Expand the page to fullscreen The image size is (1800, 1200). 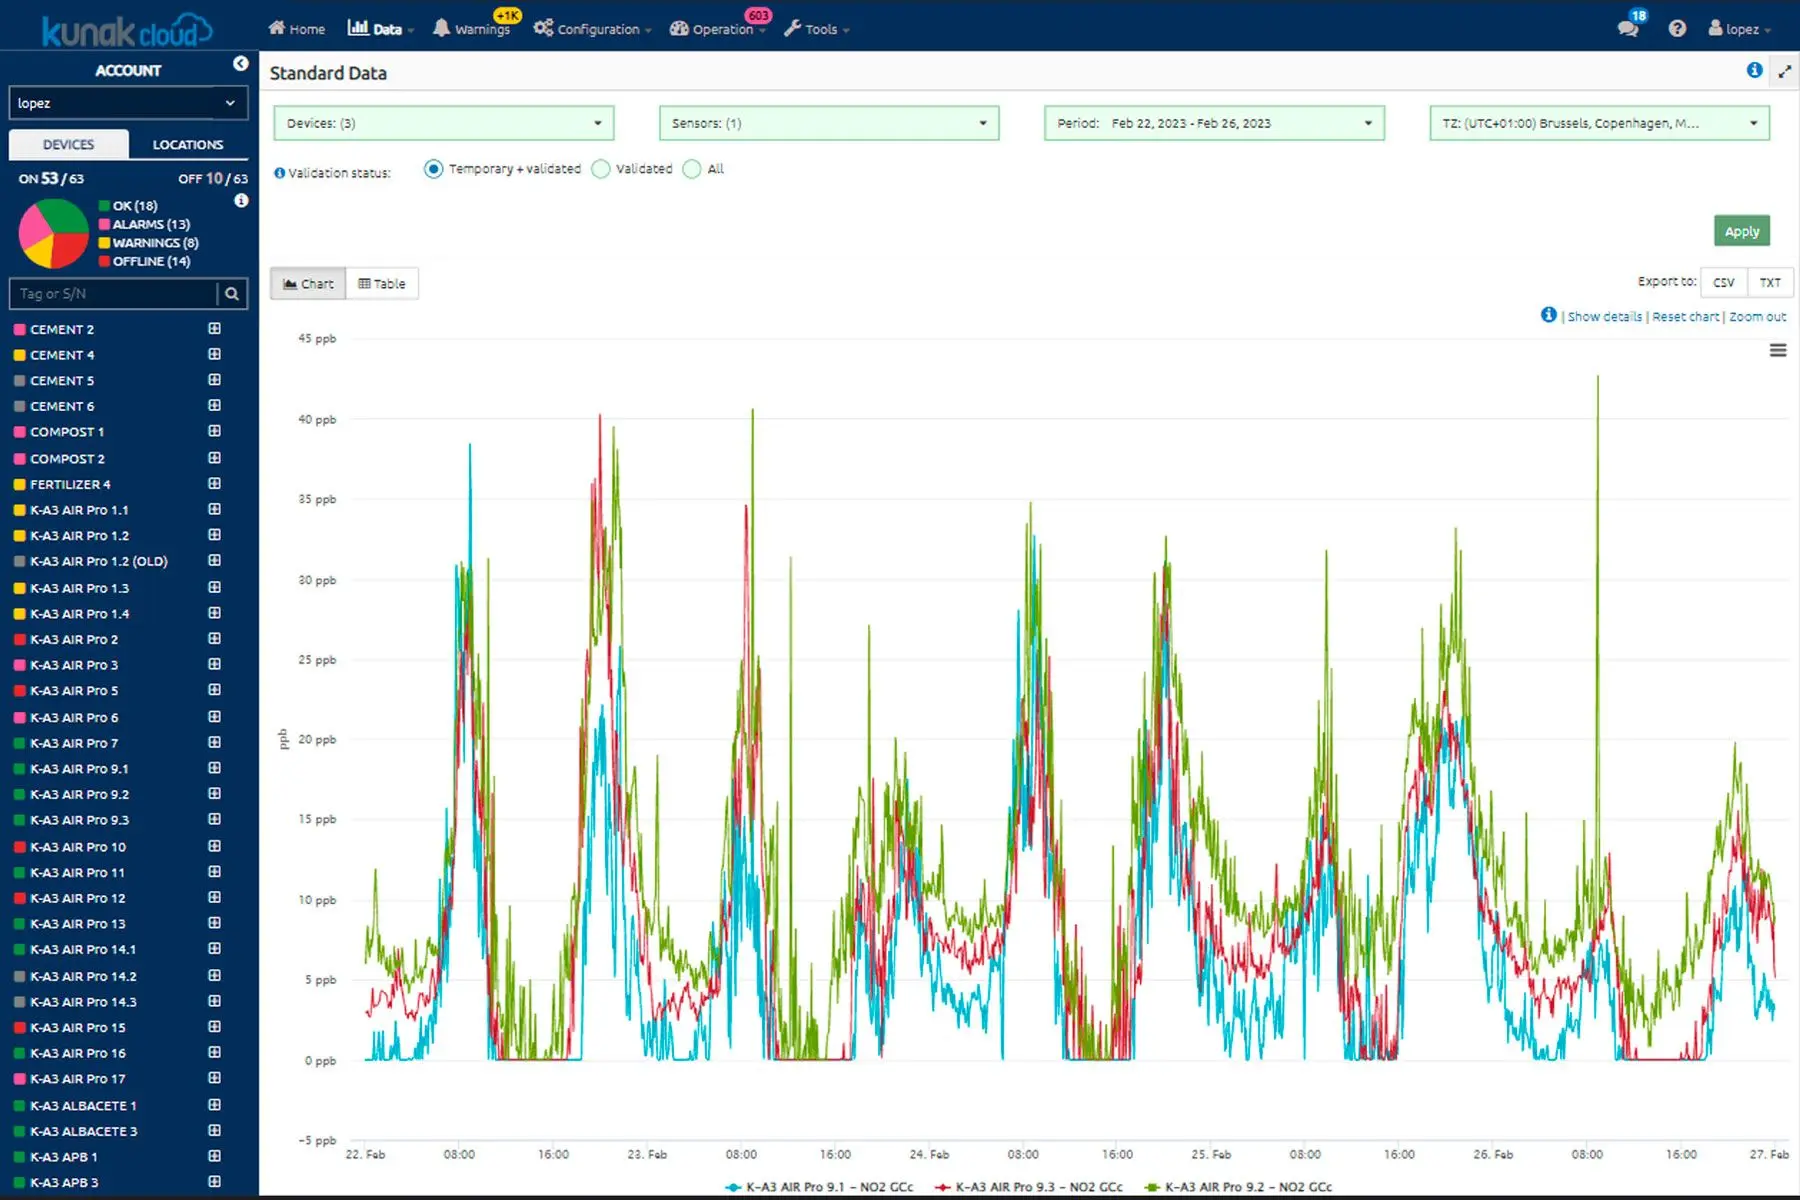pyautogui.click(x=1784, y=71)
